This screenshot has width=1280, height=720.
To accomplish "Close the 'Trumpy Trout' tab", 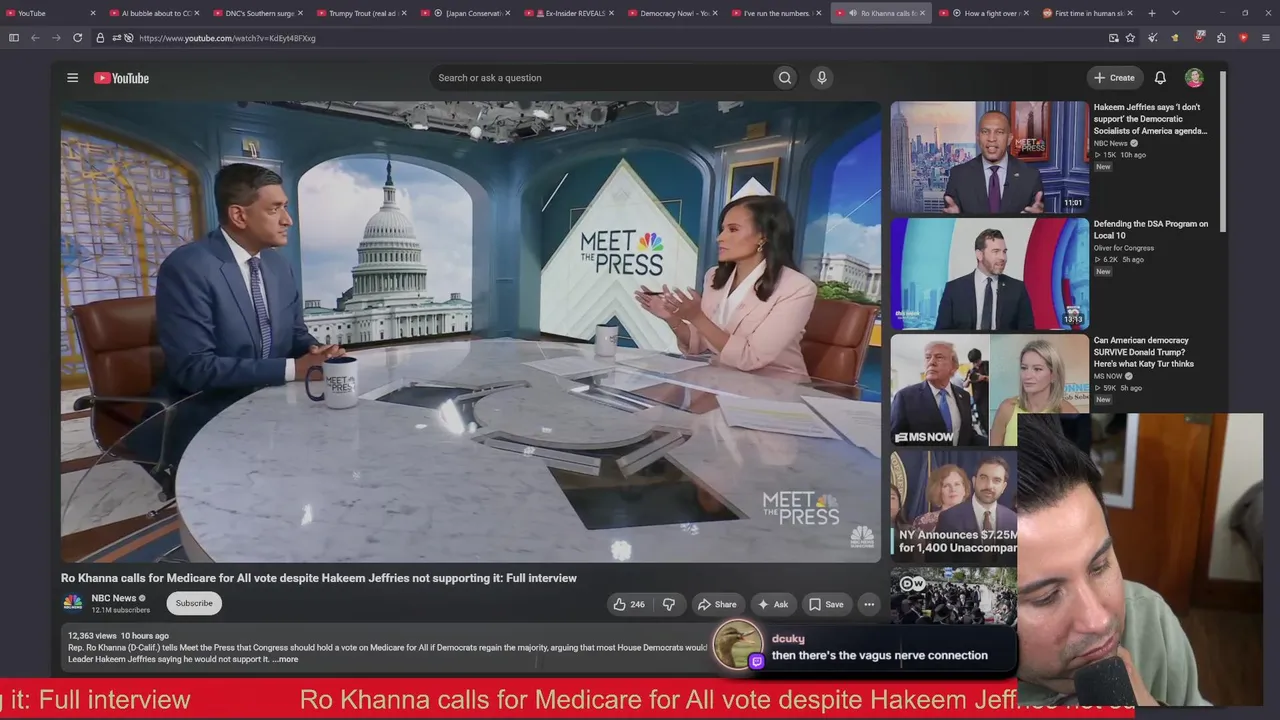I will coord(404,13).
